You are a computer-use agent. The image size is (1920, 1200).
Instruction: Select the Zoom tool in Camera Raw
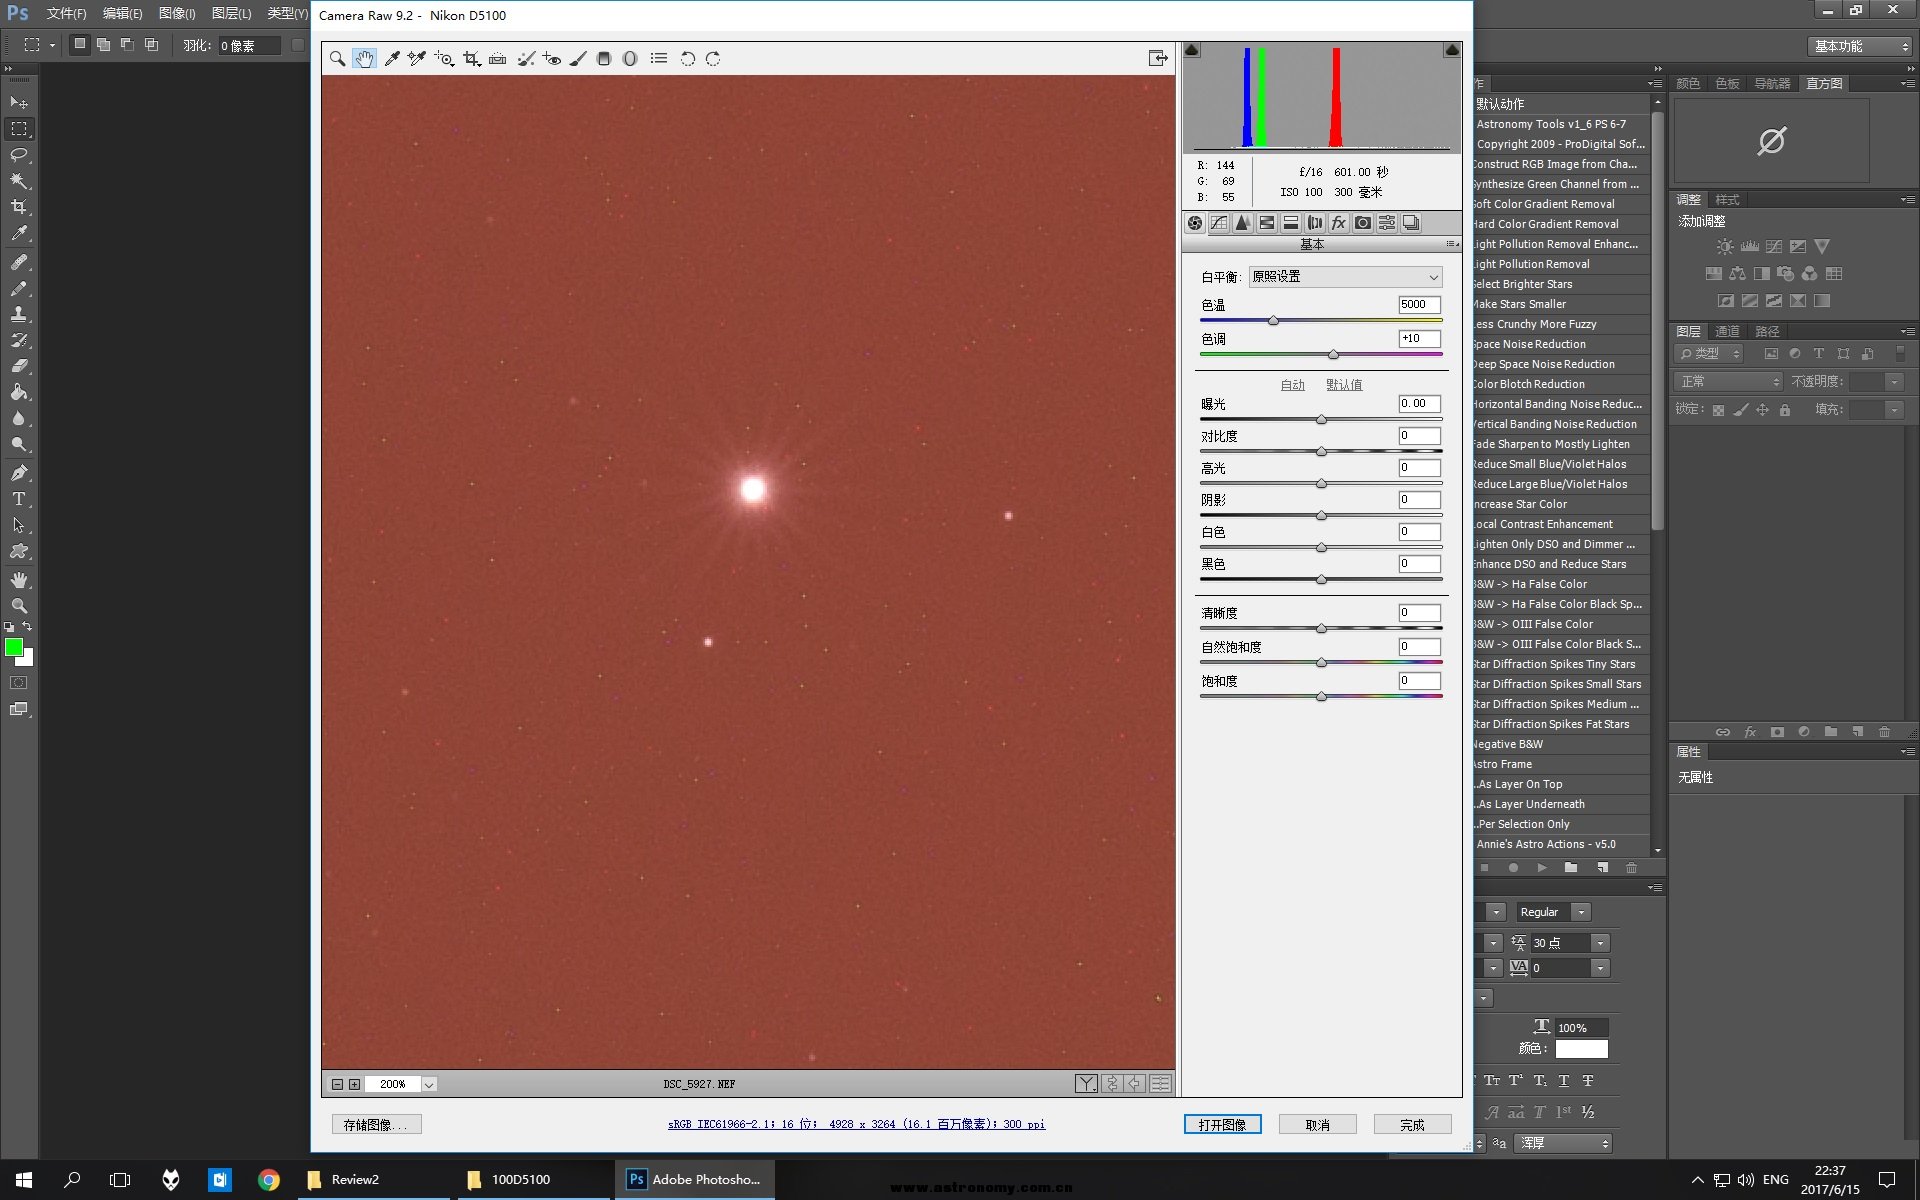coord(338,59)
